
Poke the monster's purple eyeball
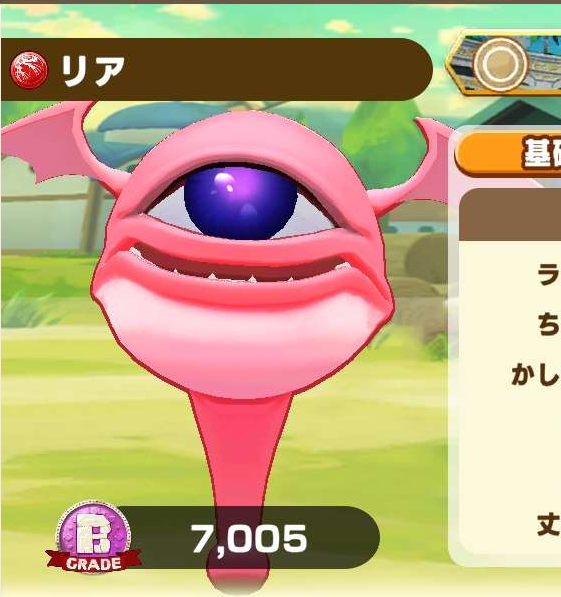[x=240, y=202]
